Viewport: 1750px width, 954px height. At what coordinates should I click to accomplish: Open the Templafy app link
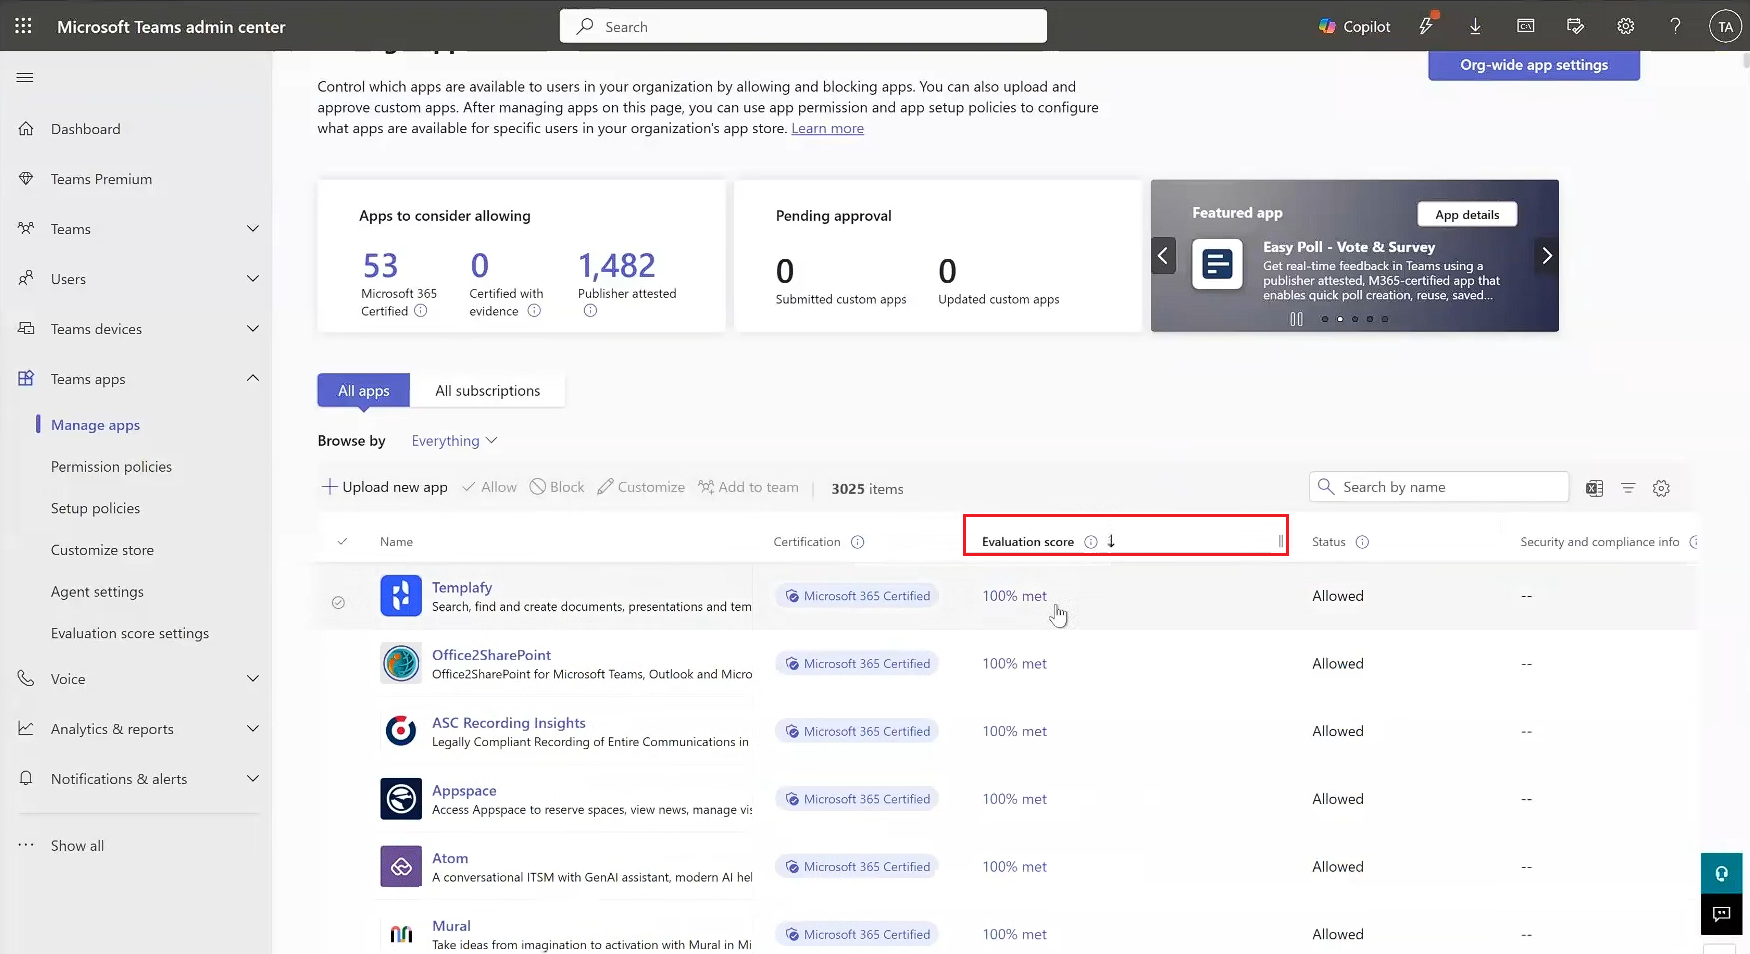point(462,588)
